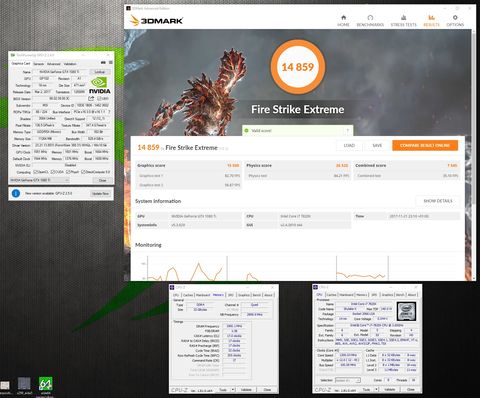Click the GPU-Z BIOS share/export icon

(x=91, y=98)
